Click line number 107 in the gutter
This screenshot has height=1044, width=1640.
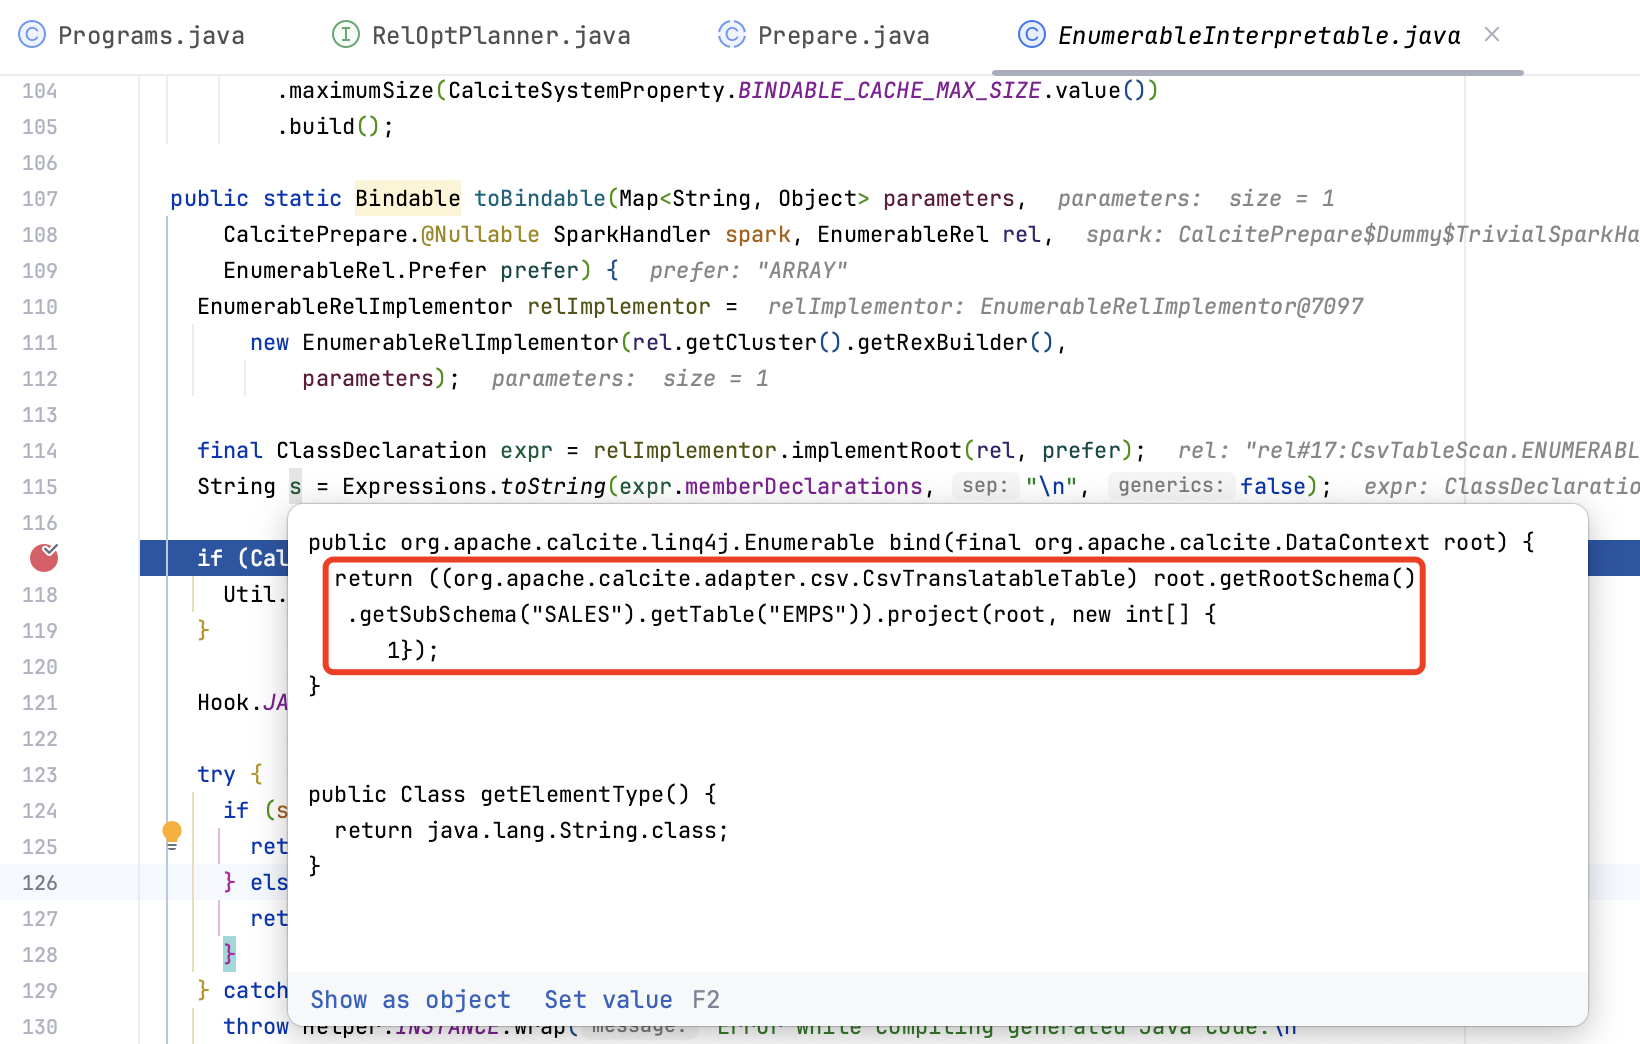40,199
